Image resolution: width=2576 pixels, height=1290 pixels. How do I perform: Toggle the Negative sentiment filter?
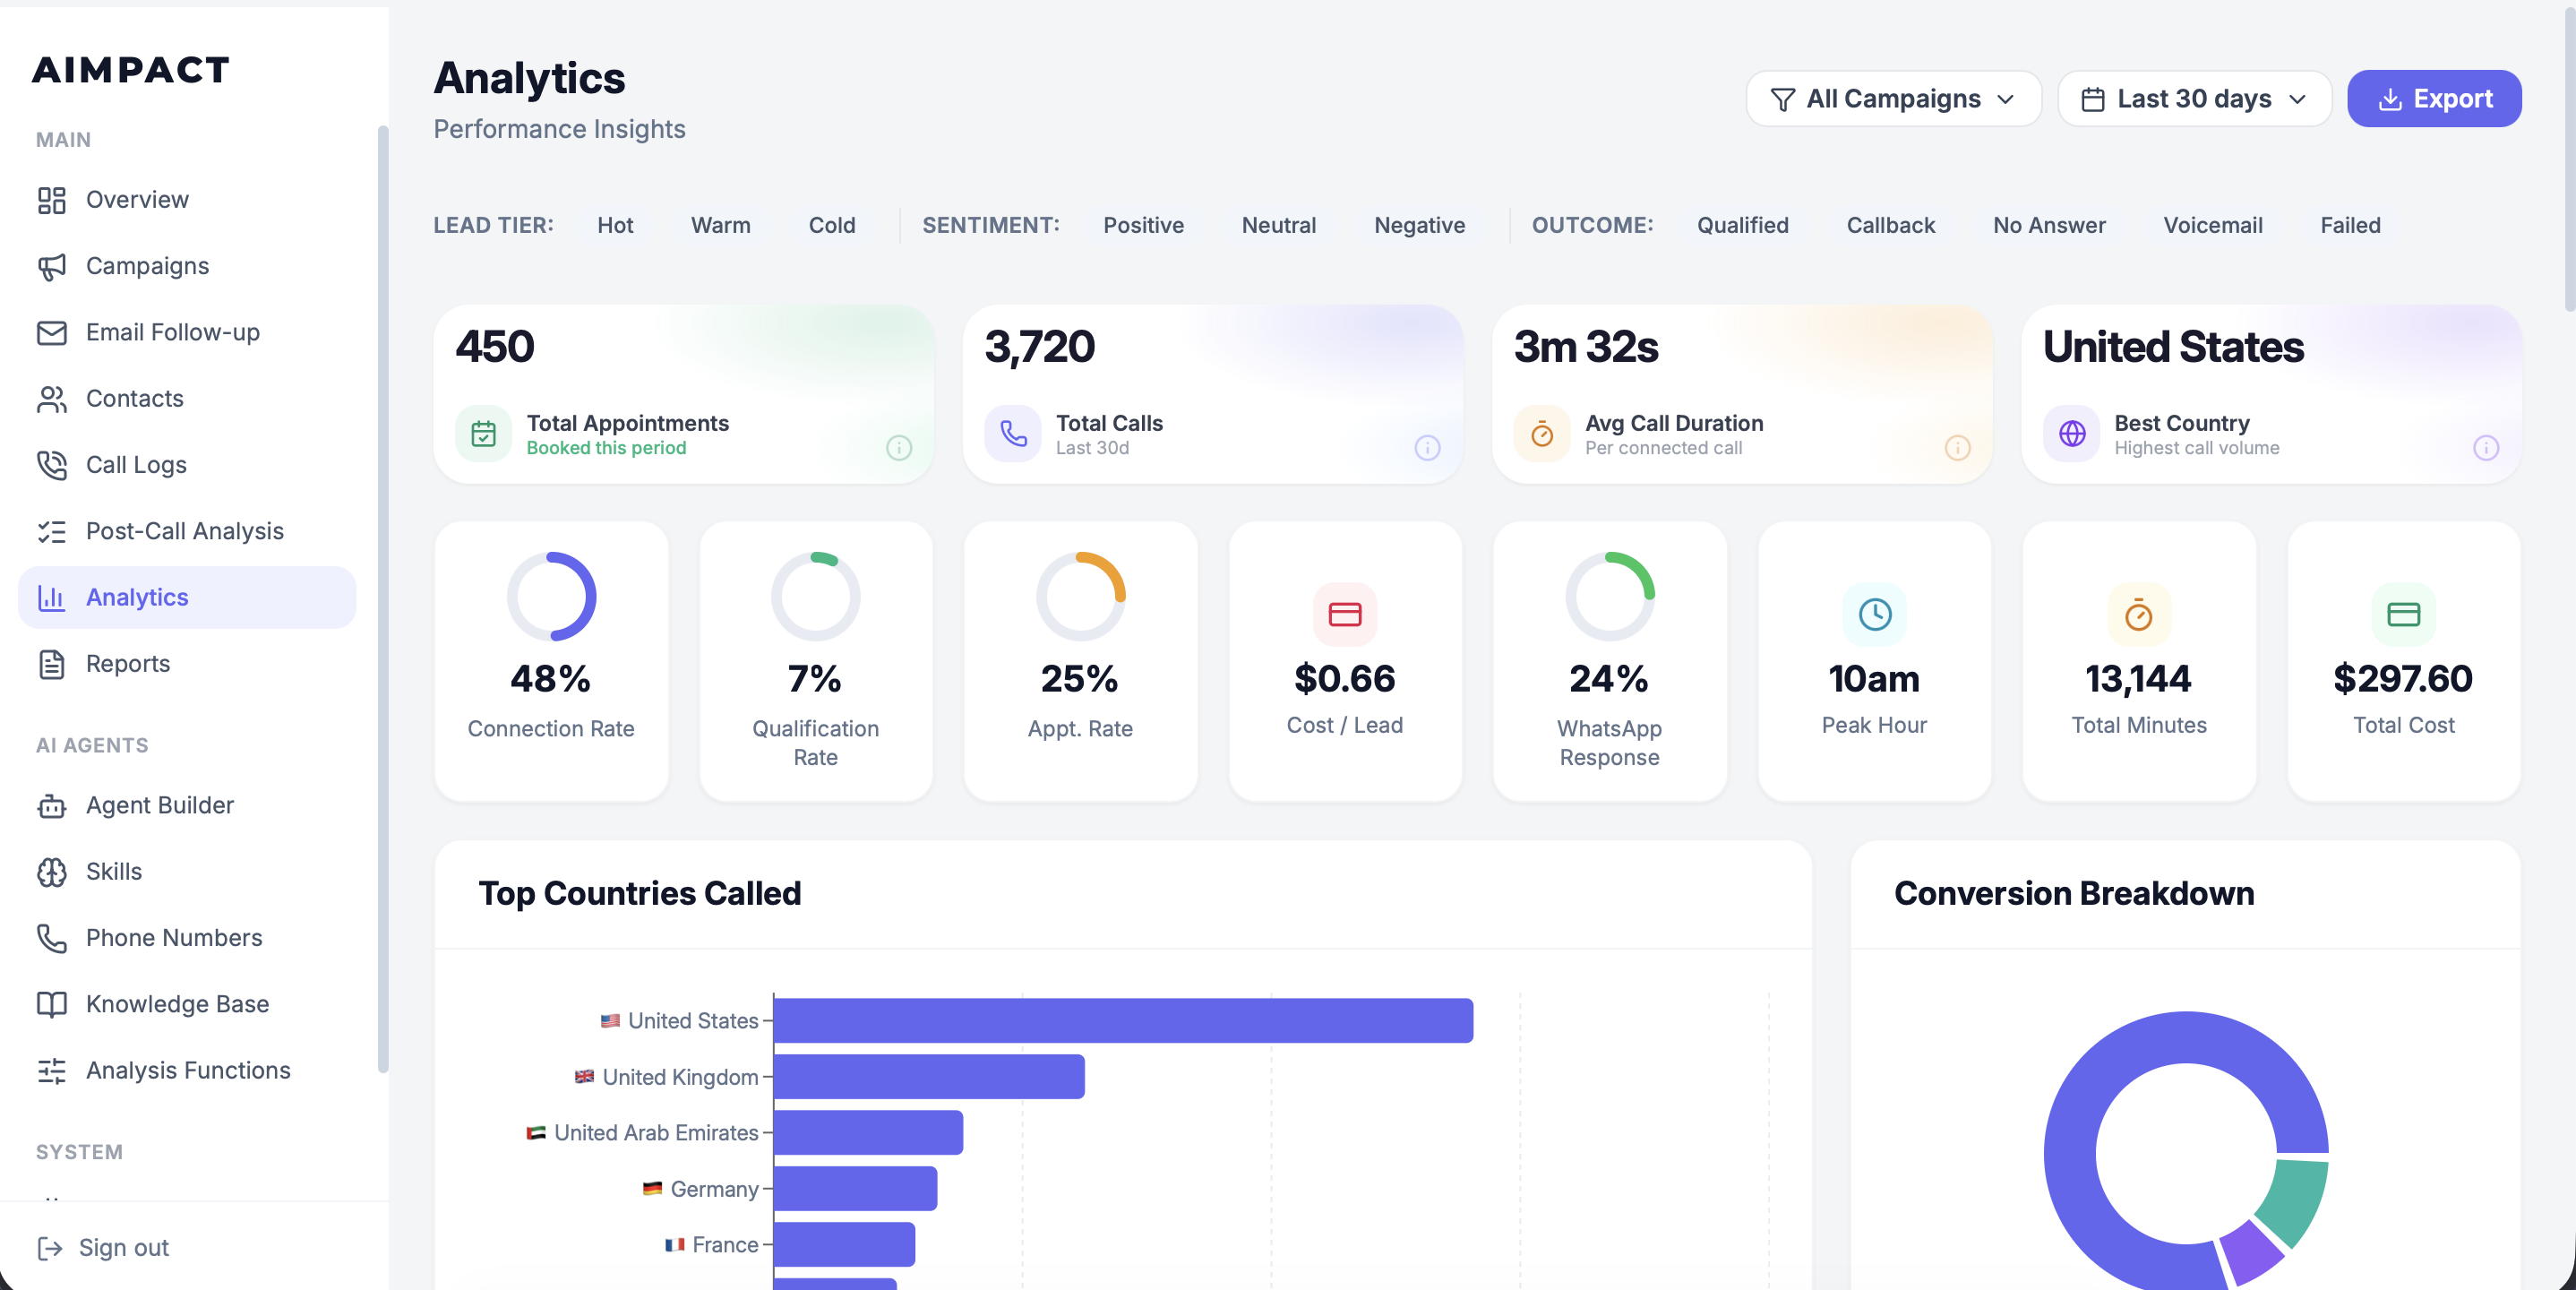pos(1420,226)
